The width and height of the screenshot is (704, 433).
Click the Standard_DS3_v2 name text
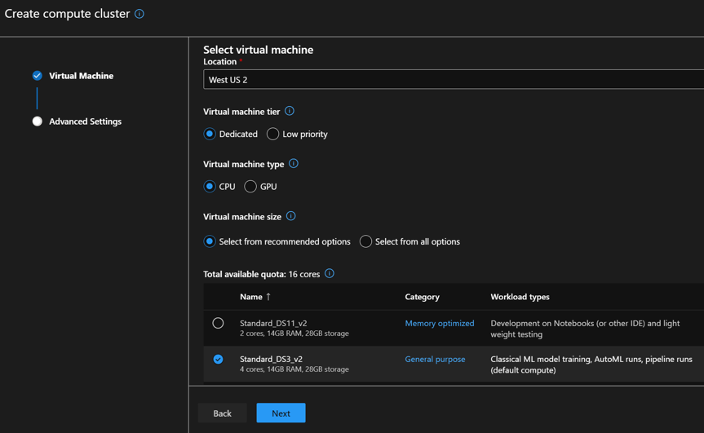pos(271,359)
